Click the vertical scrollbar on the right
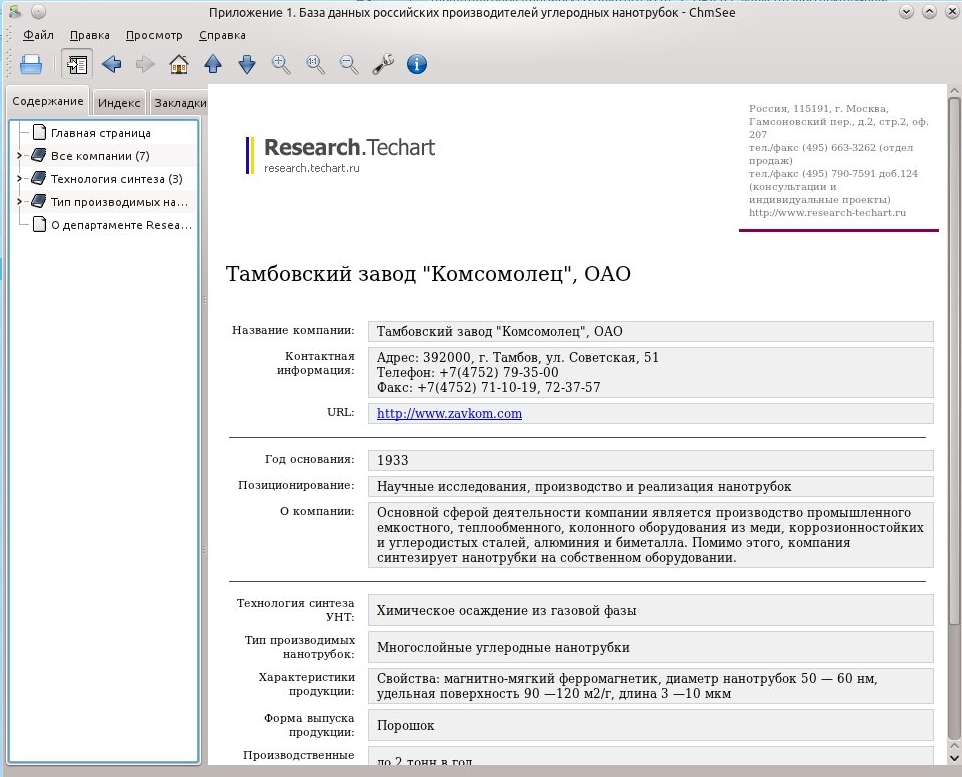Screen dimensions: 962x777 954,423
